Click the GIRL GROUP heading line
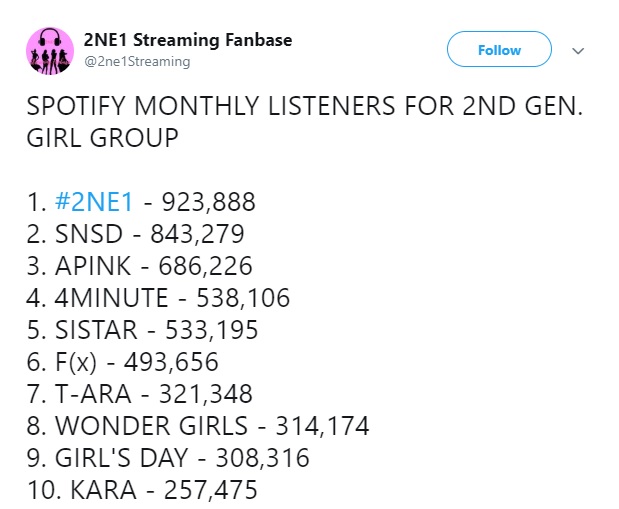The width and height of the screenshot is (619, 509). click(103, 137)
